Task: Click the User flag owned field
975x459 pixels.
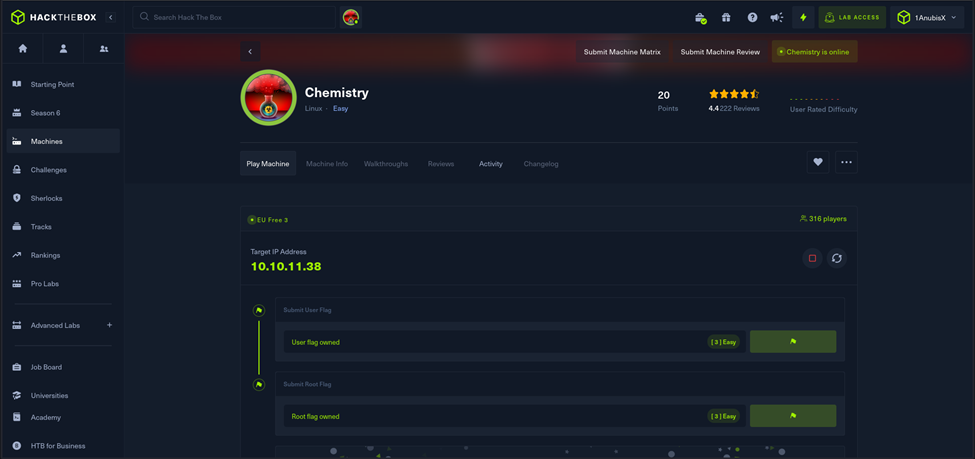Action: (x=514, y=342)
